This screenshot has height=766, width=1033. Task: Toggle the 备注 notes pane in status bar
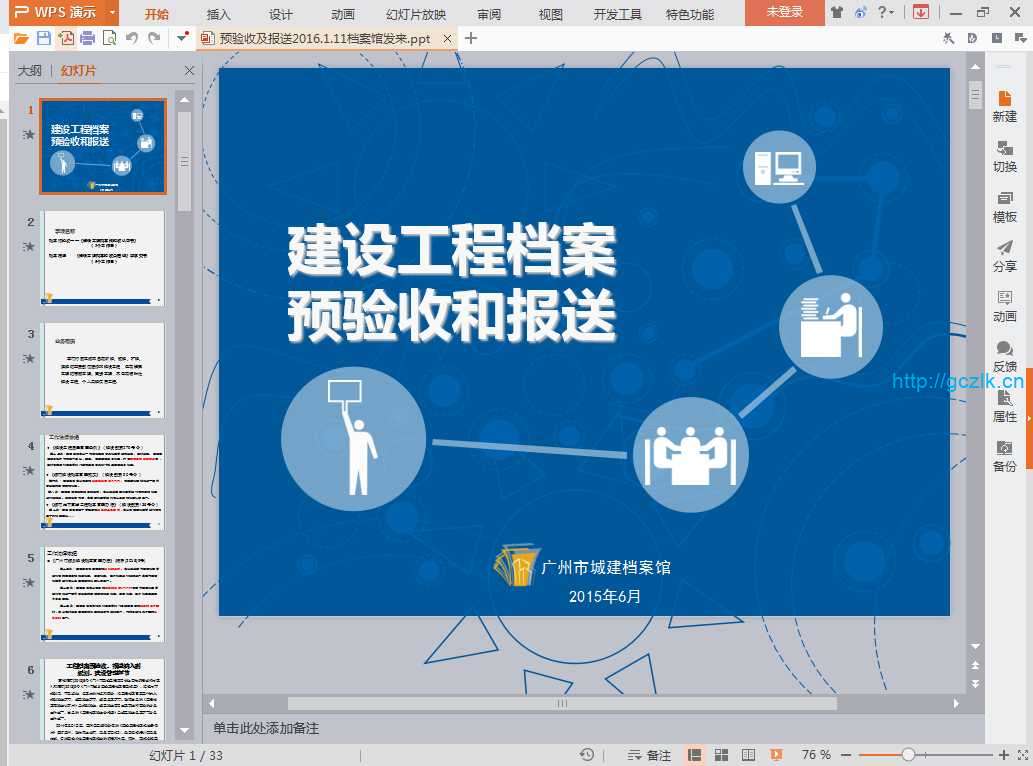pos(649,754)
